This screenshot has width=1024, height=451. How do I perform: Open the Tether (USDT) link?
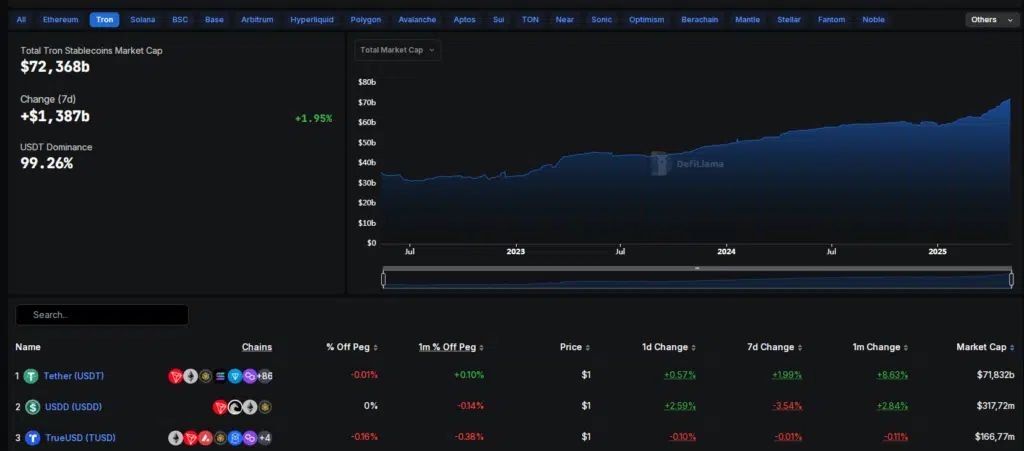point(74,376)
